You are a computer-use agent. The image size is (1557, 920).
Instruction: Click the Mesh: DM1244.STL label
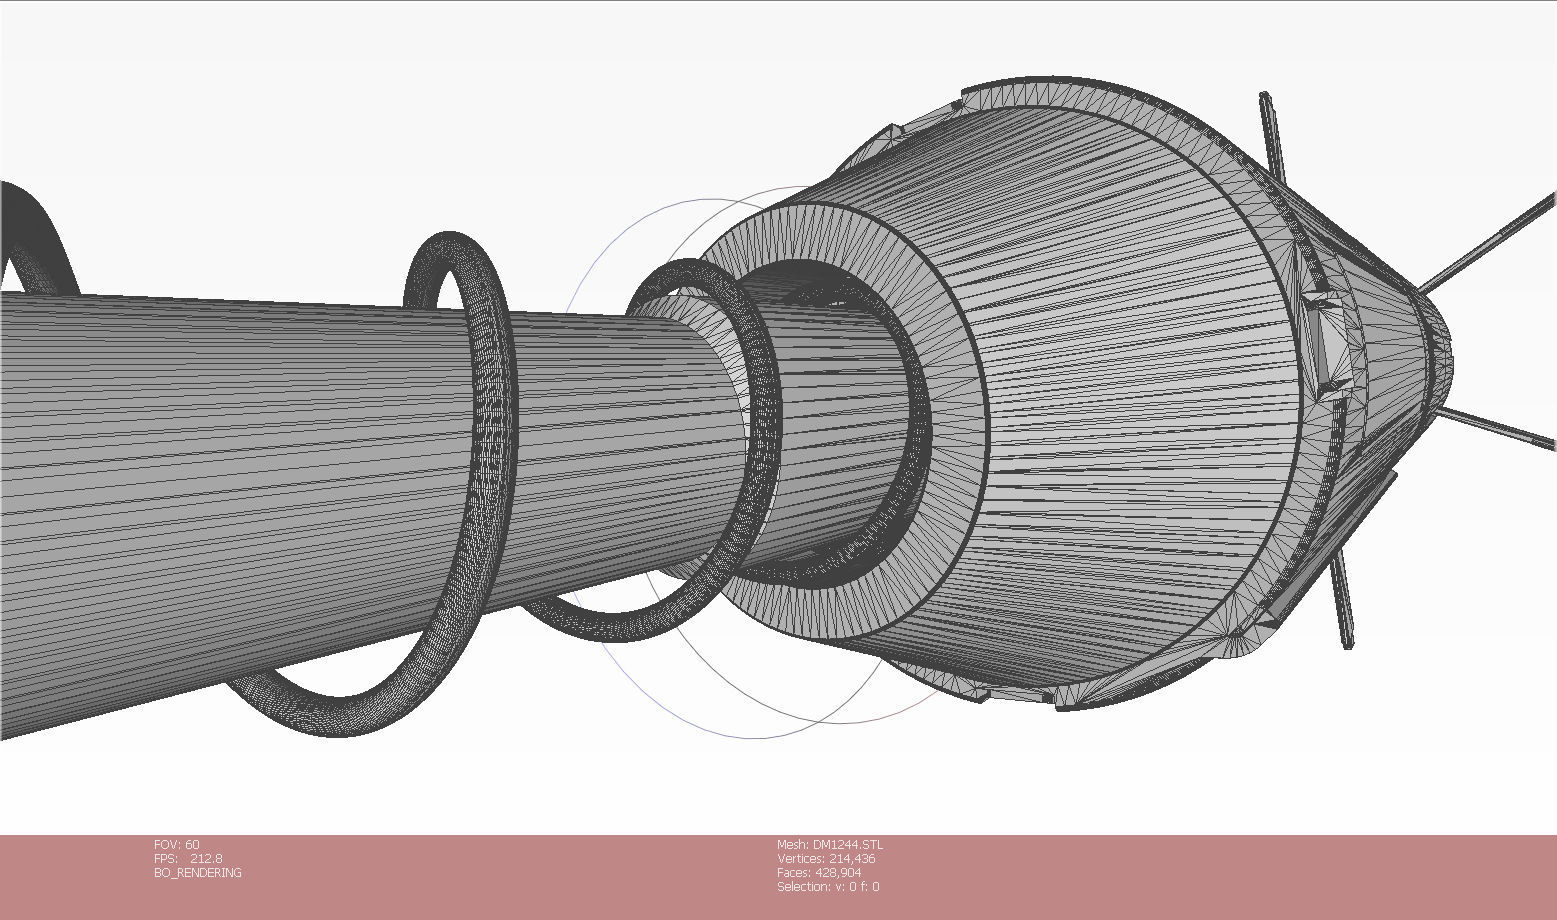(830, 845)
